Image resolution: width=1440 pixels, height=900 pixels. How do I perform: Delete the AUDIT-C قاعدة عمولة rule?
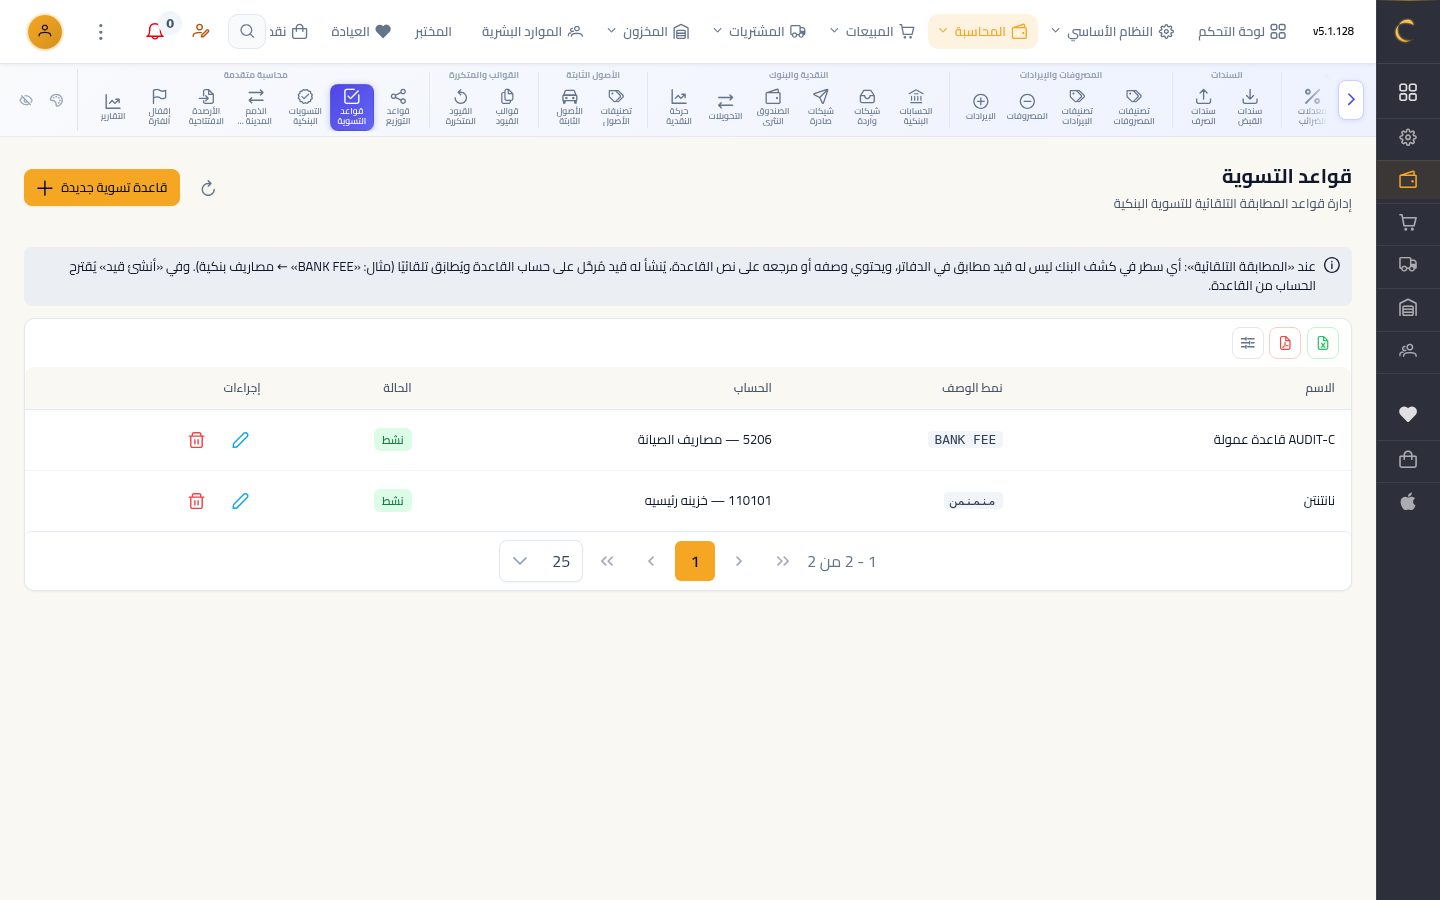pos(197,440)
